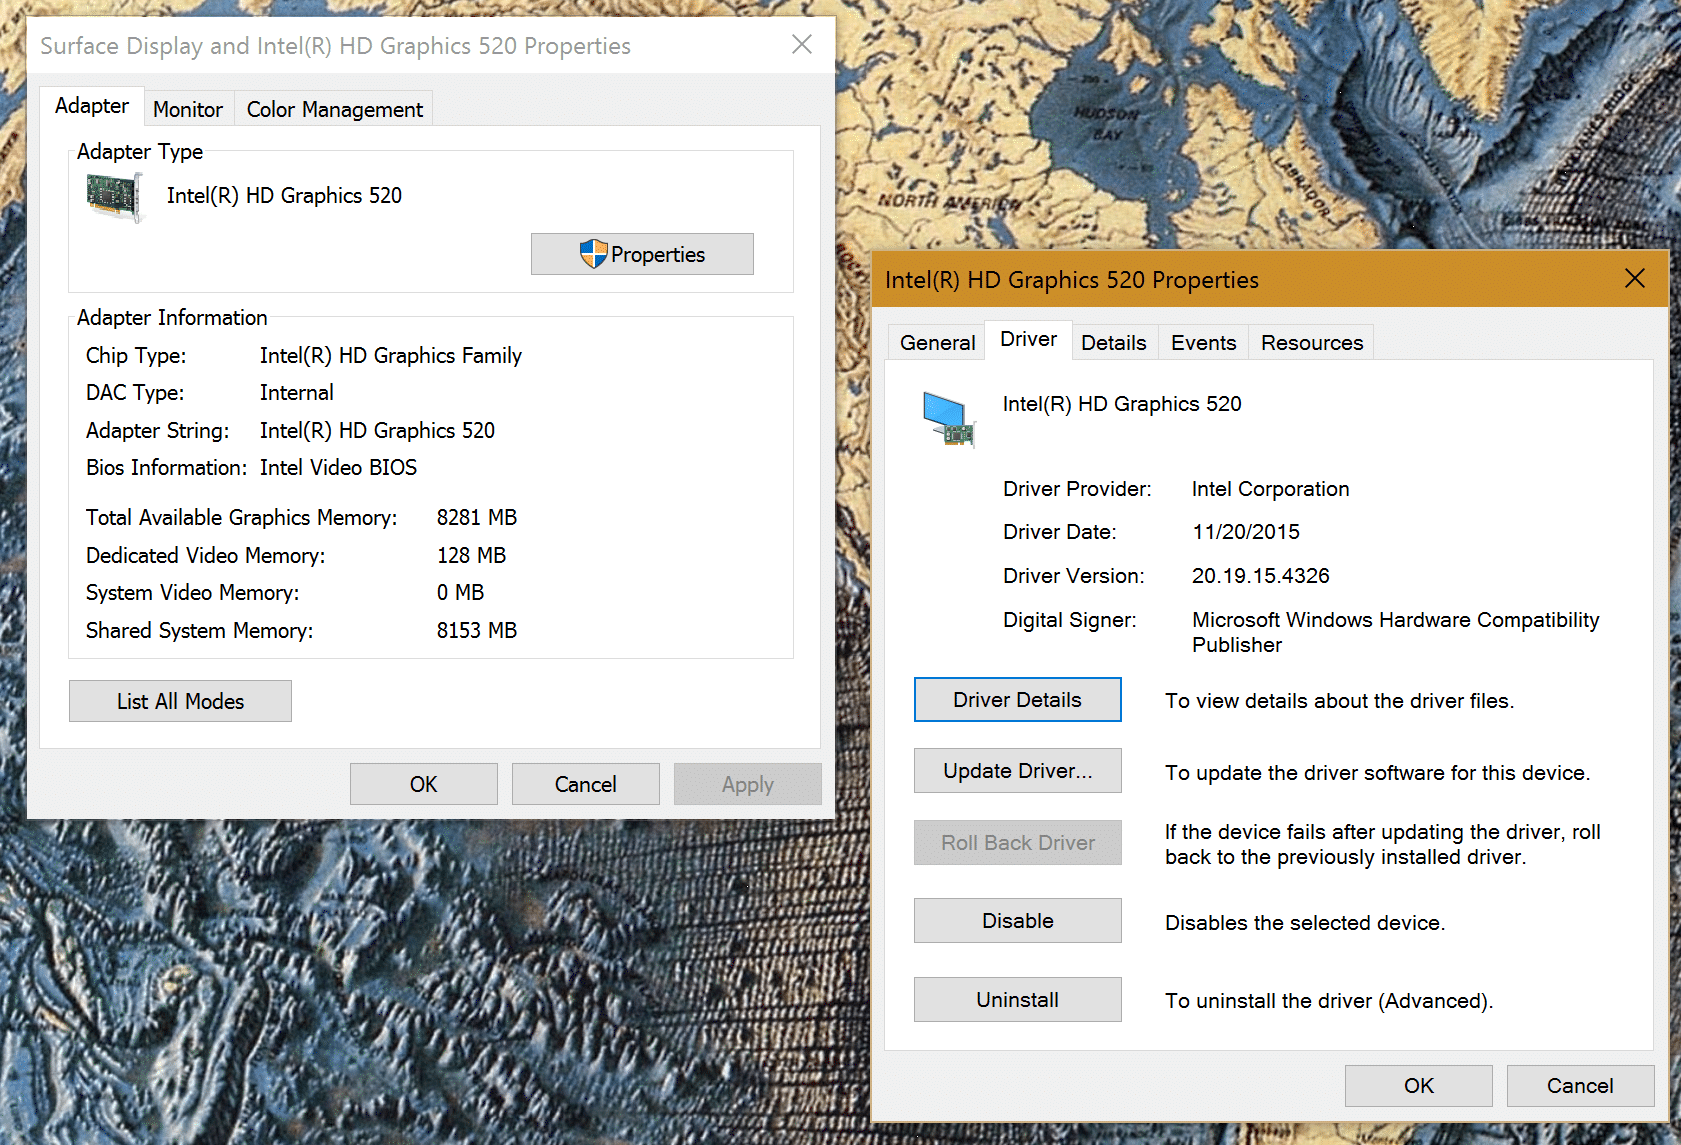
Task: Click OK in the Intel HD Graphics Properties dialog
Action: click(1419, 1086)
